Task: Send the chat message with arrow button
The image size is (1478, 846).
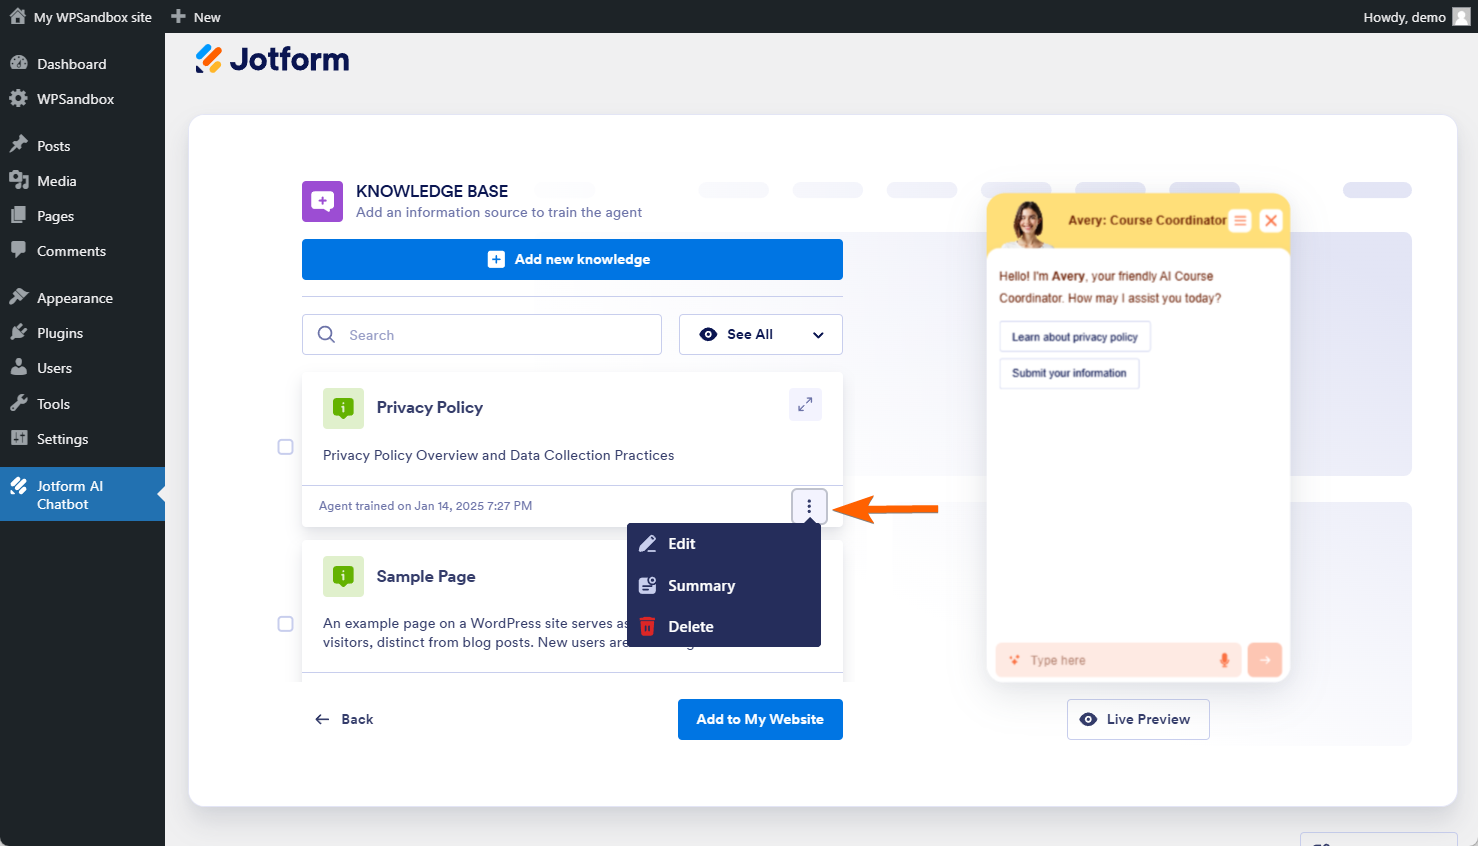Action: pyautogui.click(x=1265, y=660)
